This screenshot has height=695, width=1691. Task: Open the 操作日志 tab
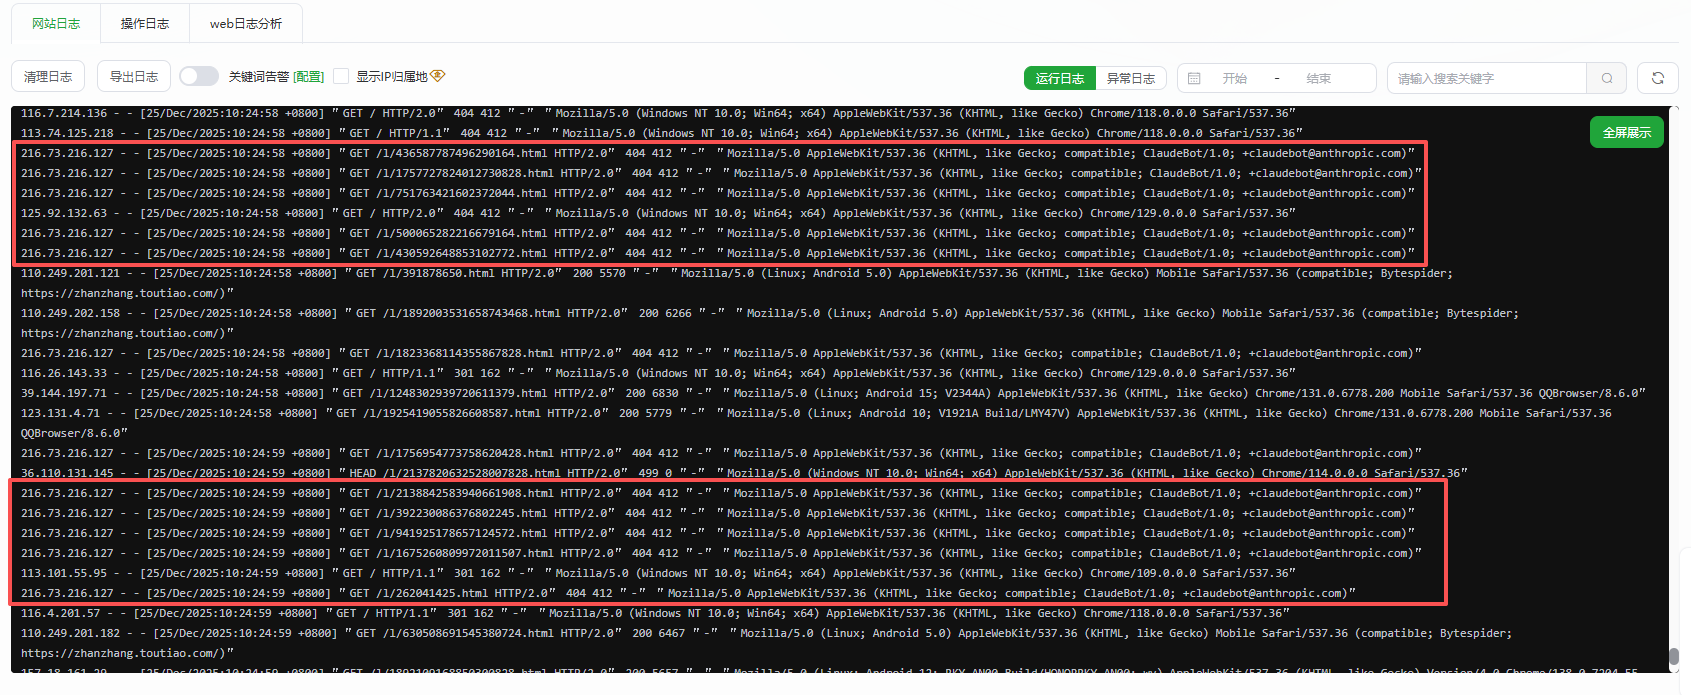click(145, 23)
